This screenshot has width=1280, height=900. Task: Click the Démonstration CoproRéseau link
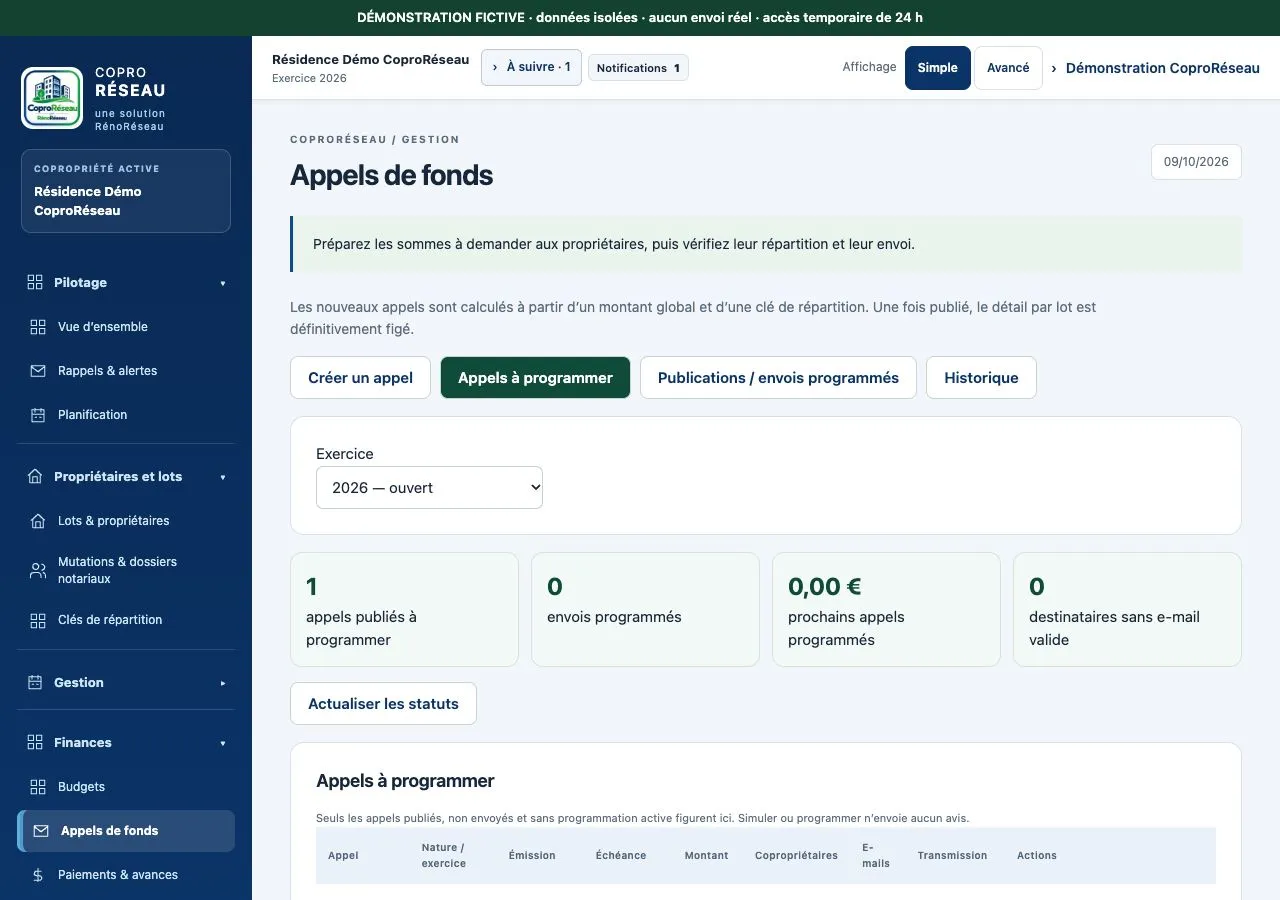(1163, 68)
